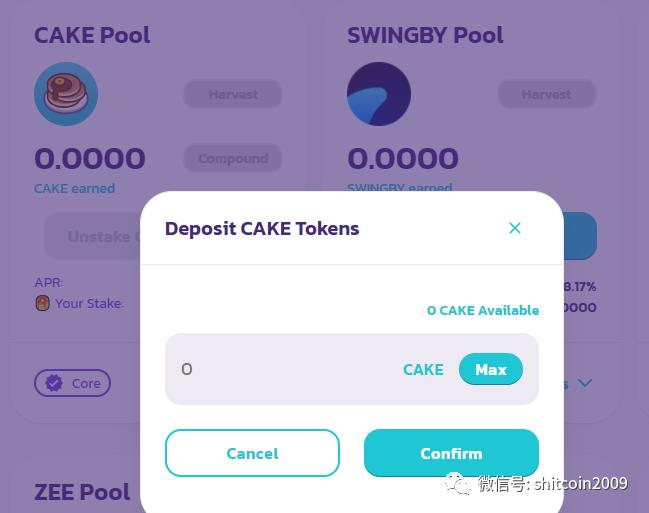This screenshot has width=649, height=513.
Task: Click the CAKE Pool heading
Action: [92, 35]
